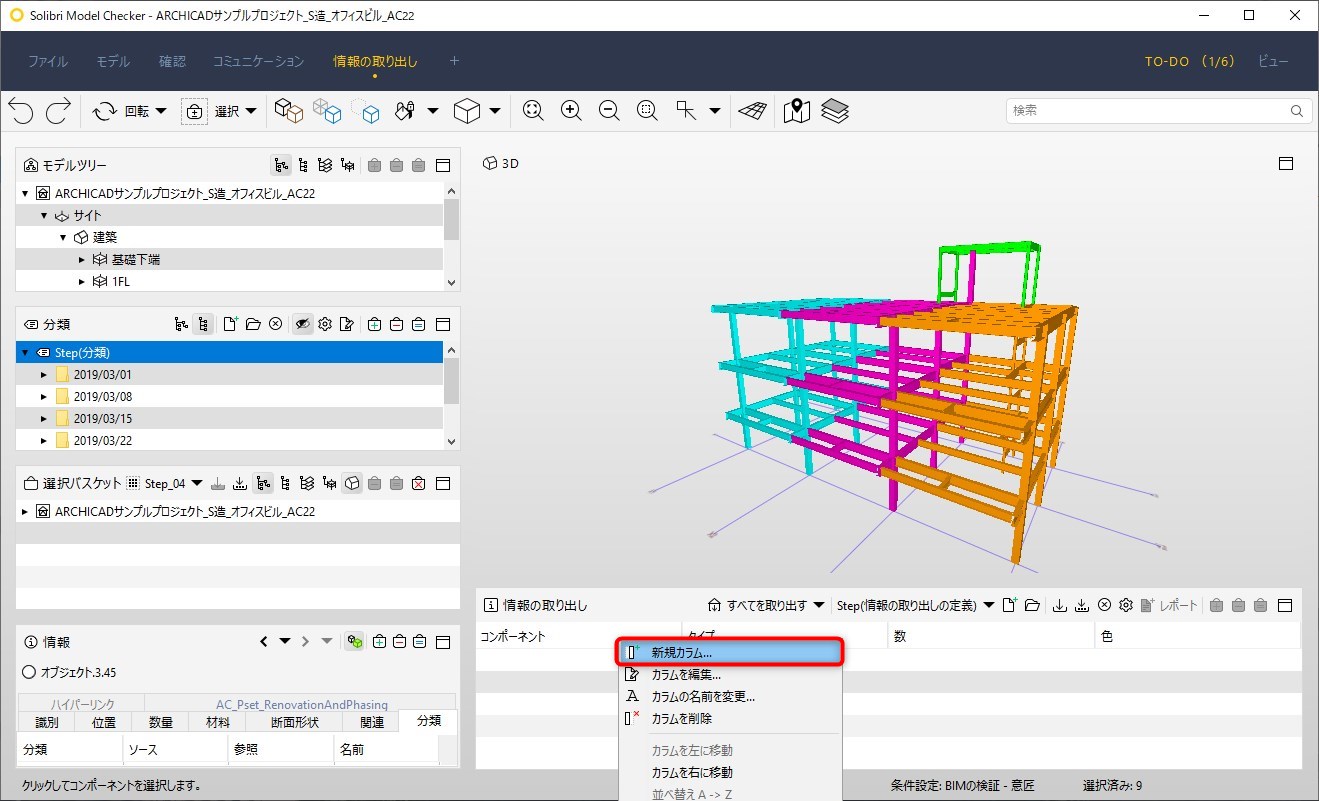Image resolution: width=1319 pixels, height=801 pixels.
Task: Switch to the モデル tab
Action: pos(113,61)
